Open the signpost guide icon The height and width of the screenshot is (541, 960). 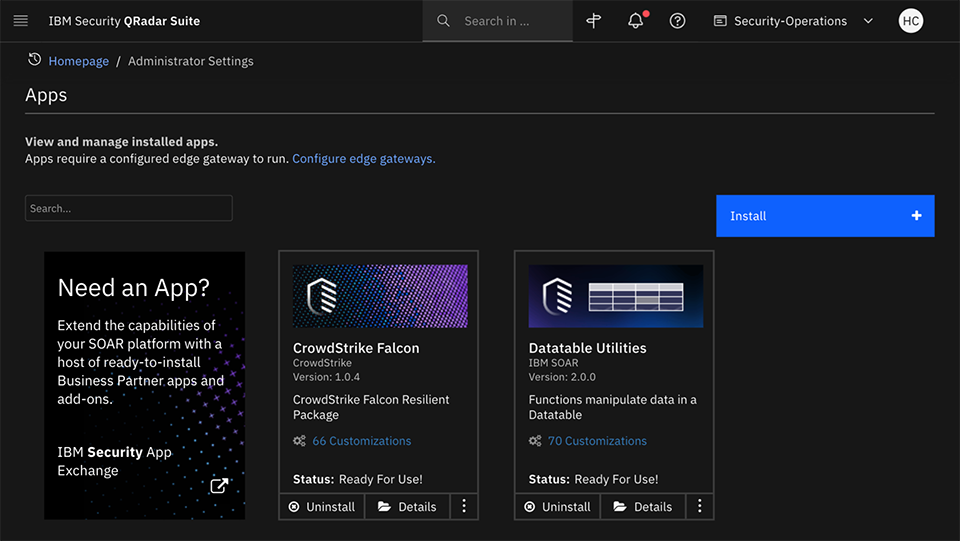coord(593,21)
